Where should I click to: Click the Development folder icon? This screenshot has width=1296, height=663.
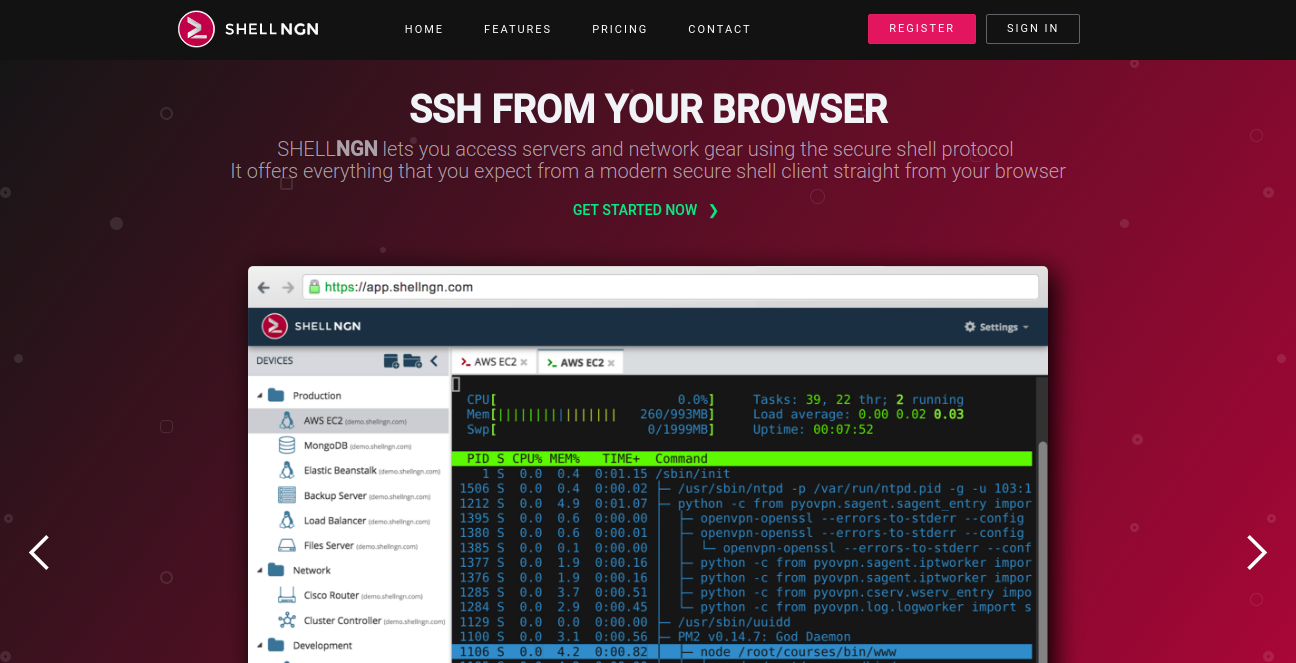point(277,645)
